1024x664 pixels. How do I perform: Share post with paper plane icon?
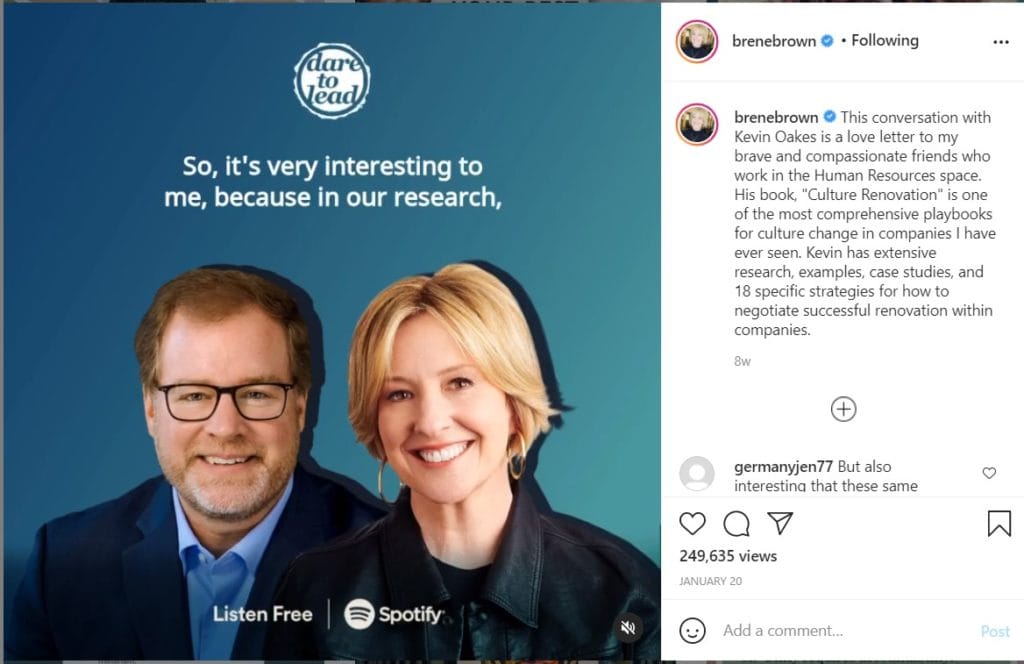[x=780, y=523]
